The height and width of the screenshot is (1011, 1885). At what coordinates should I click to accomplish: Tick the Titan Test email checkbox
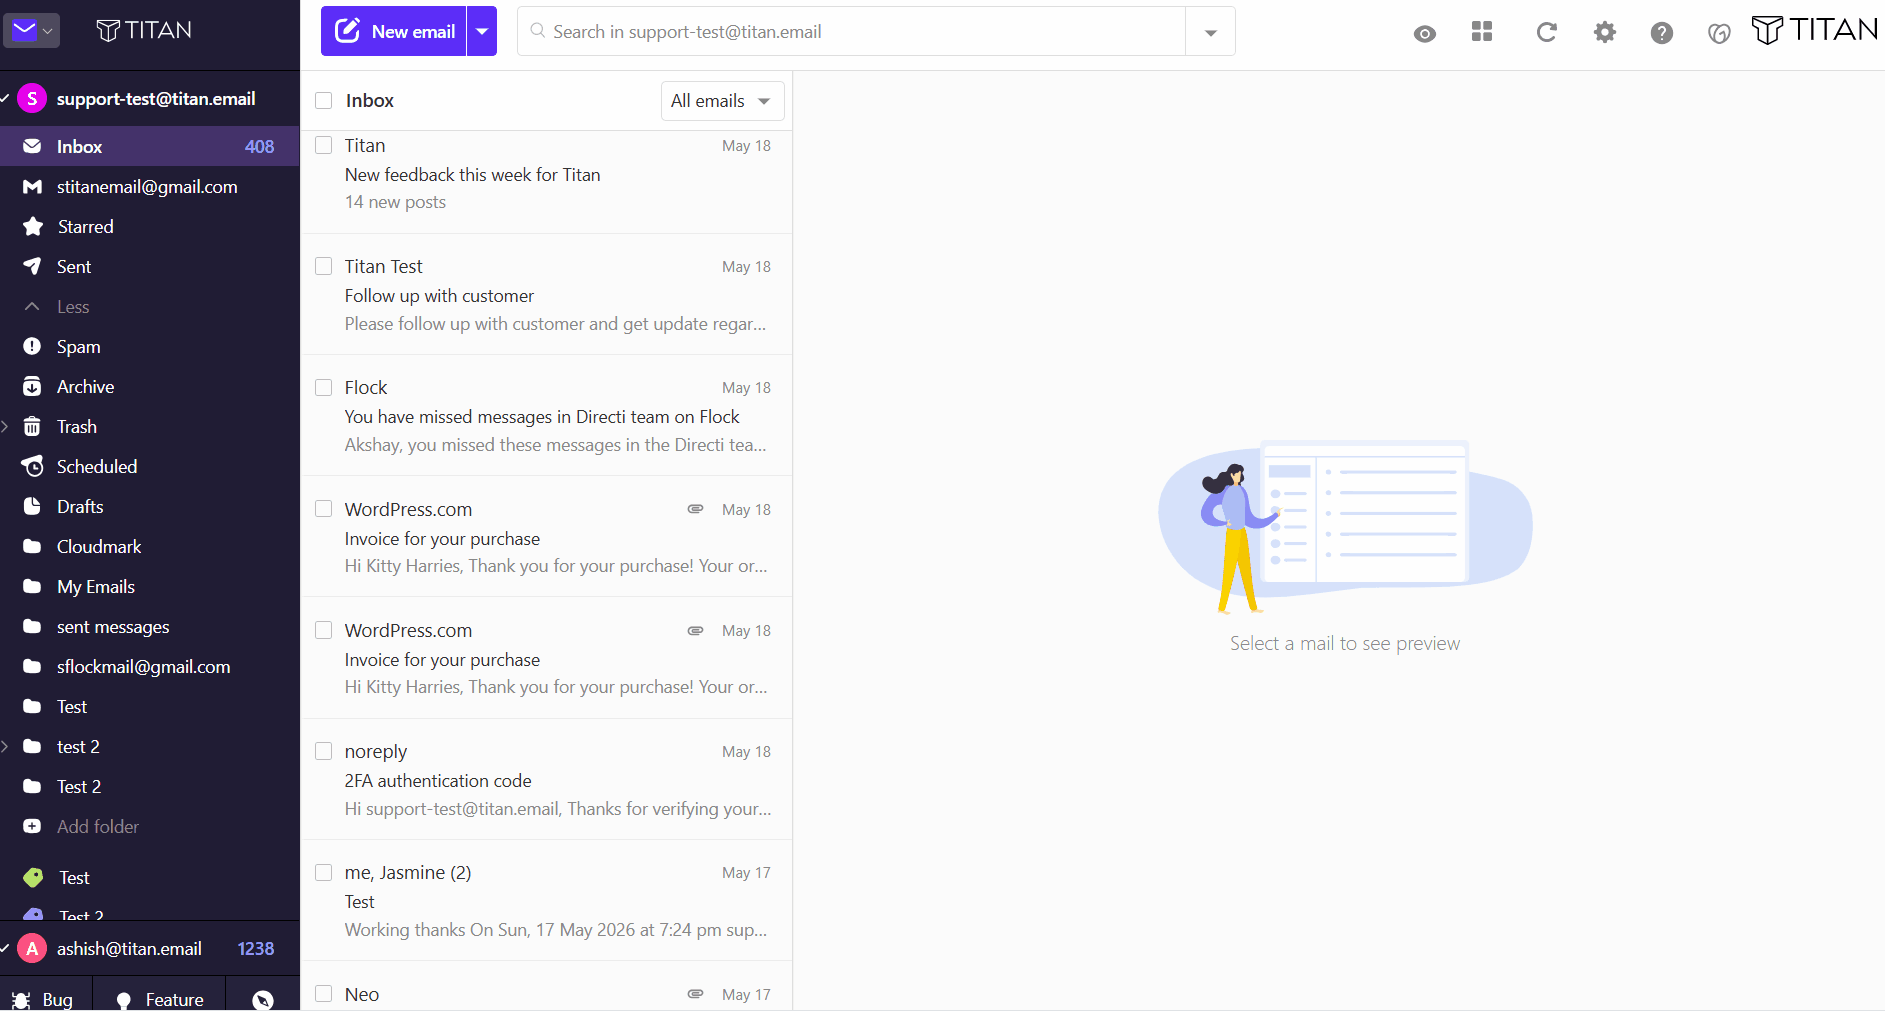click(x=324, y=267)
